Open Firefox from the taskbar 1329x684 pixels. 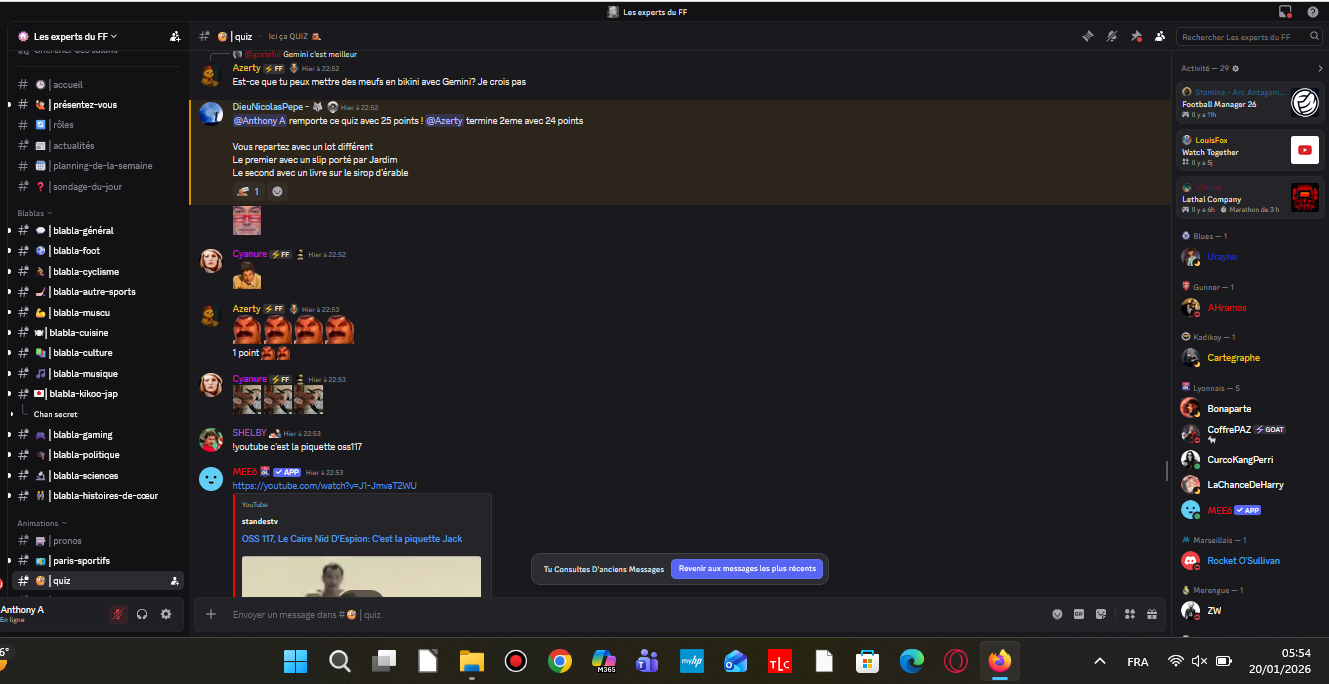pyautogui.click(x=1000, y=661)
